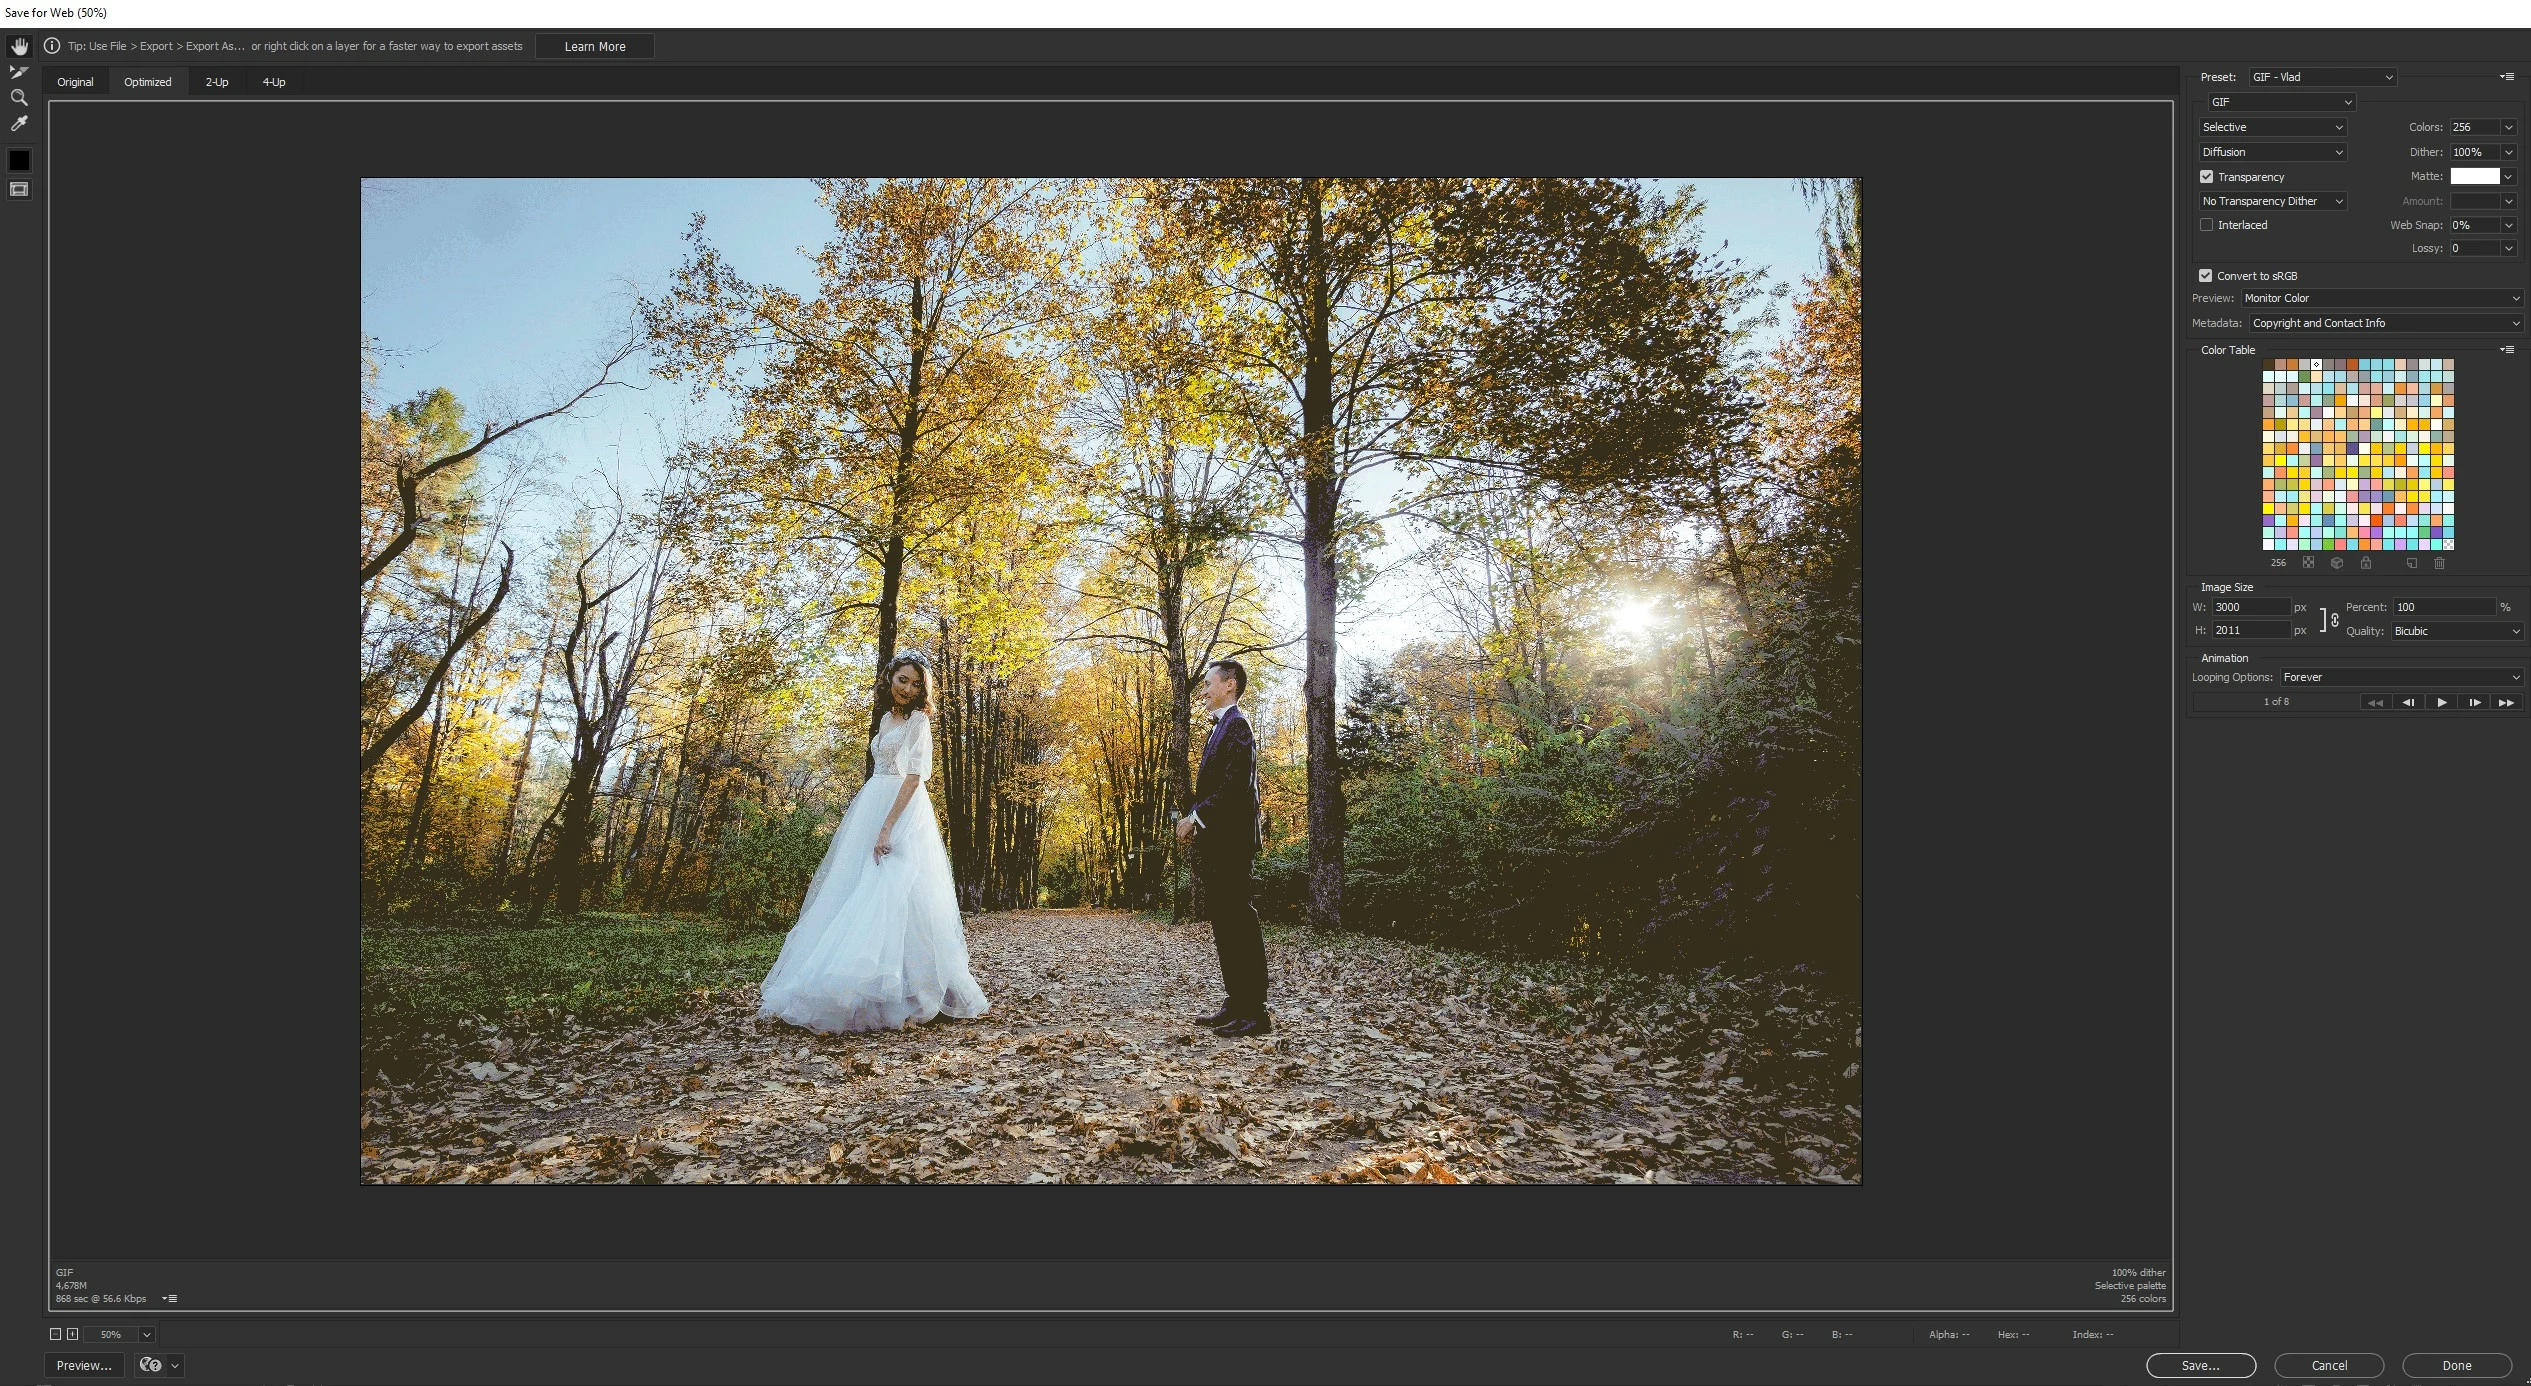Select the Eyedropper tool

point(18,124)
